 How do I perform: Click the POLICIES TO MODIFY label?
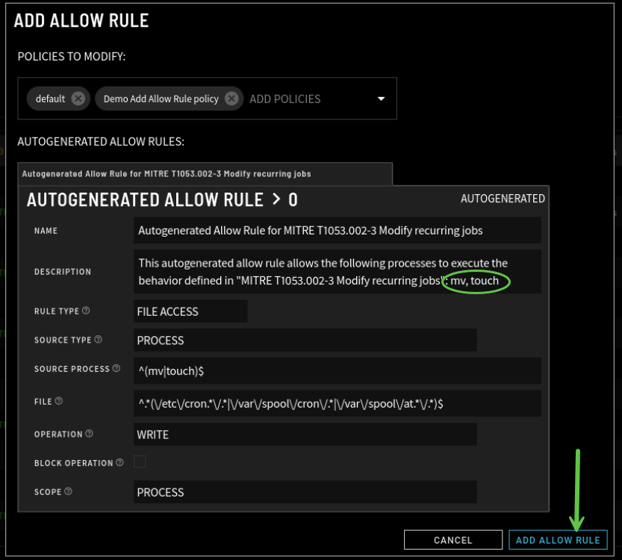click(71, 56)
